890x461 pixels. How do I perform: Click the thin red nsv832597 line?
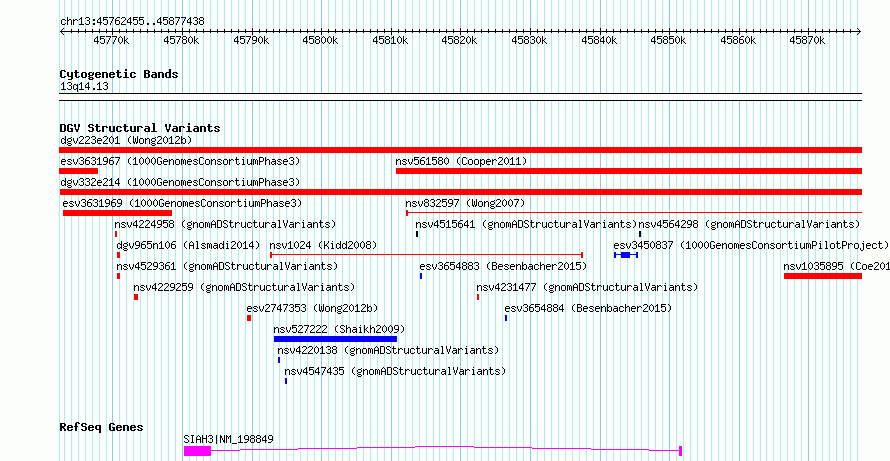pos(634,213)
